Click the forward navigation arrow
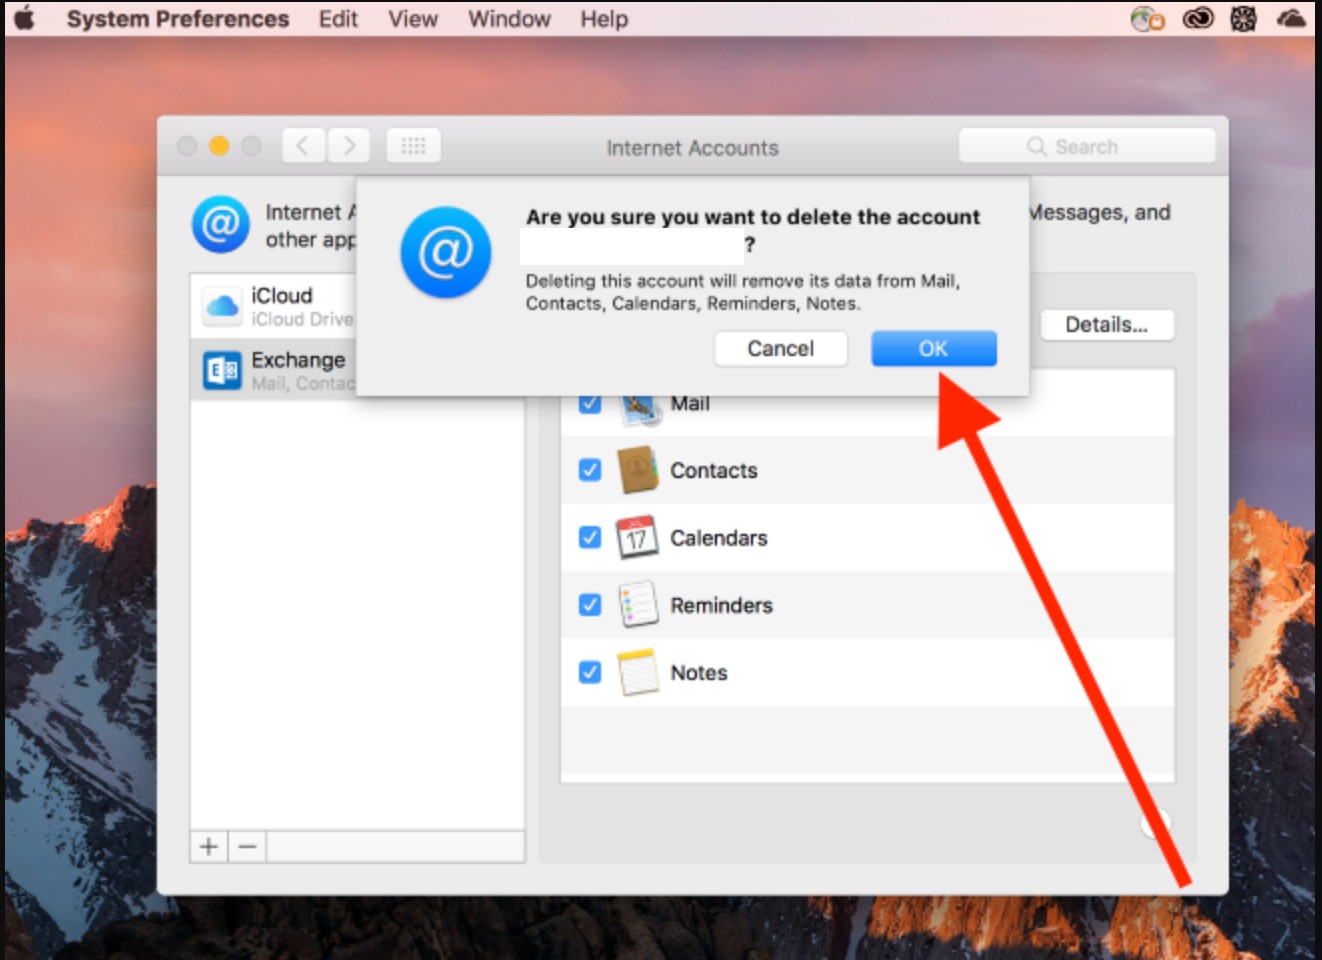 coord(349,145)
